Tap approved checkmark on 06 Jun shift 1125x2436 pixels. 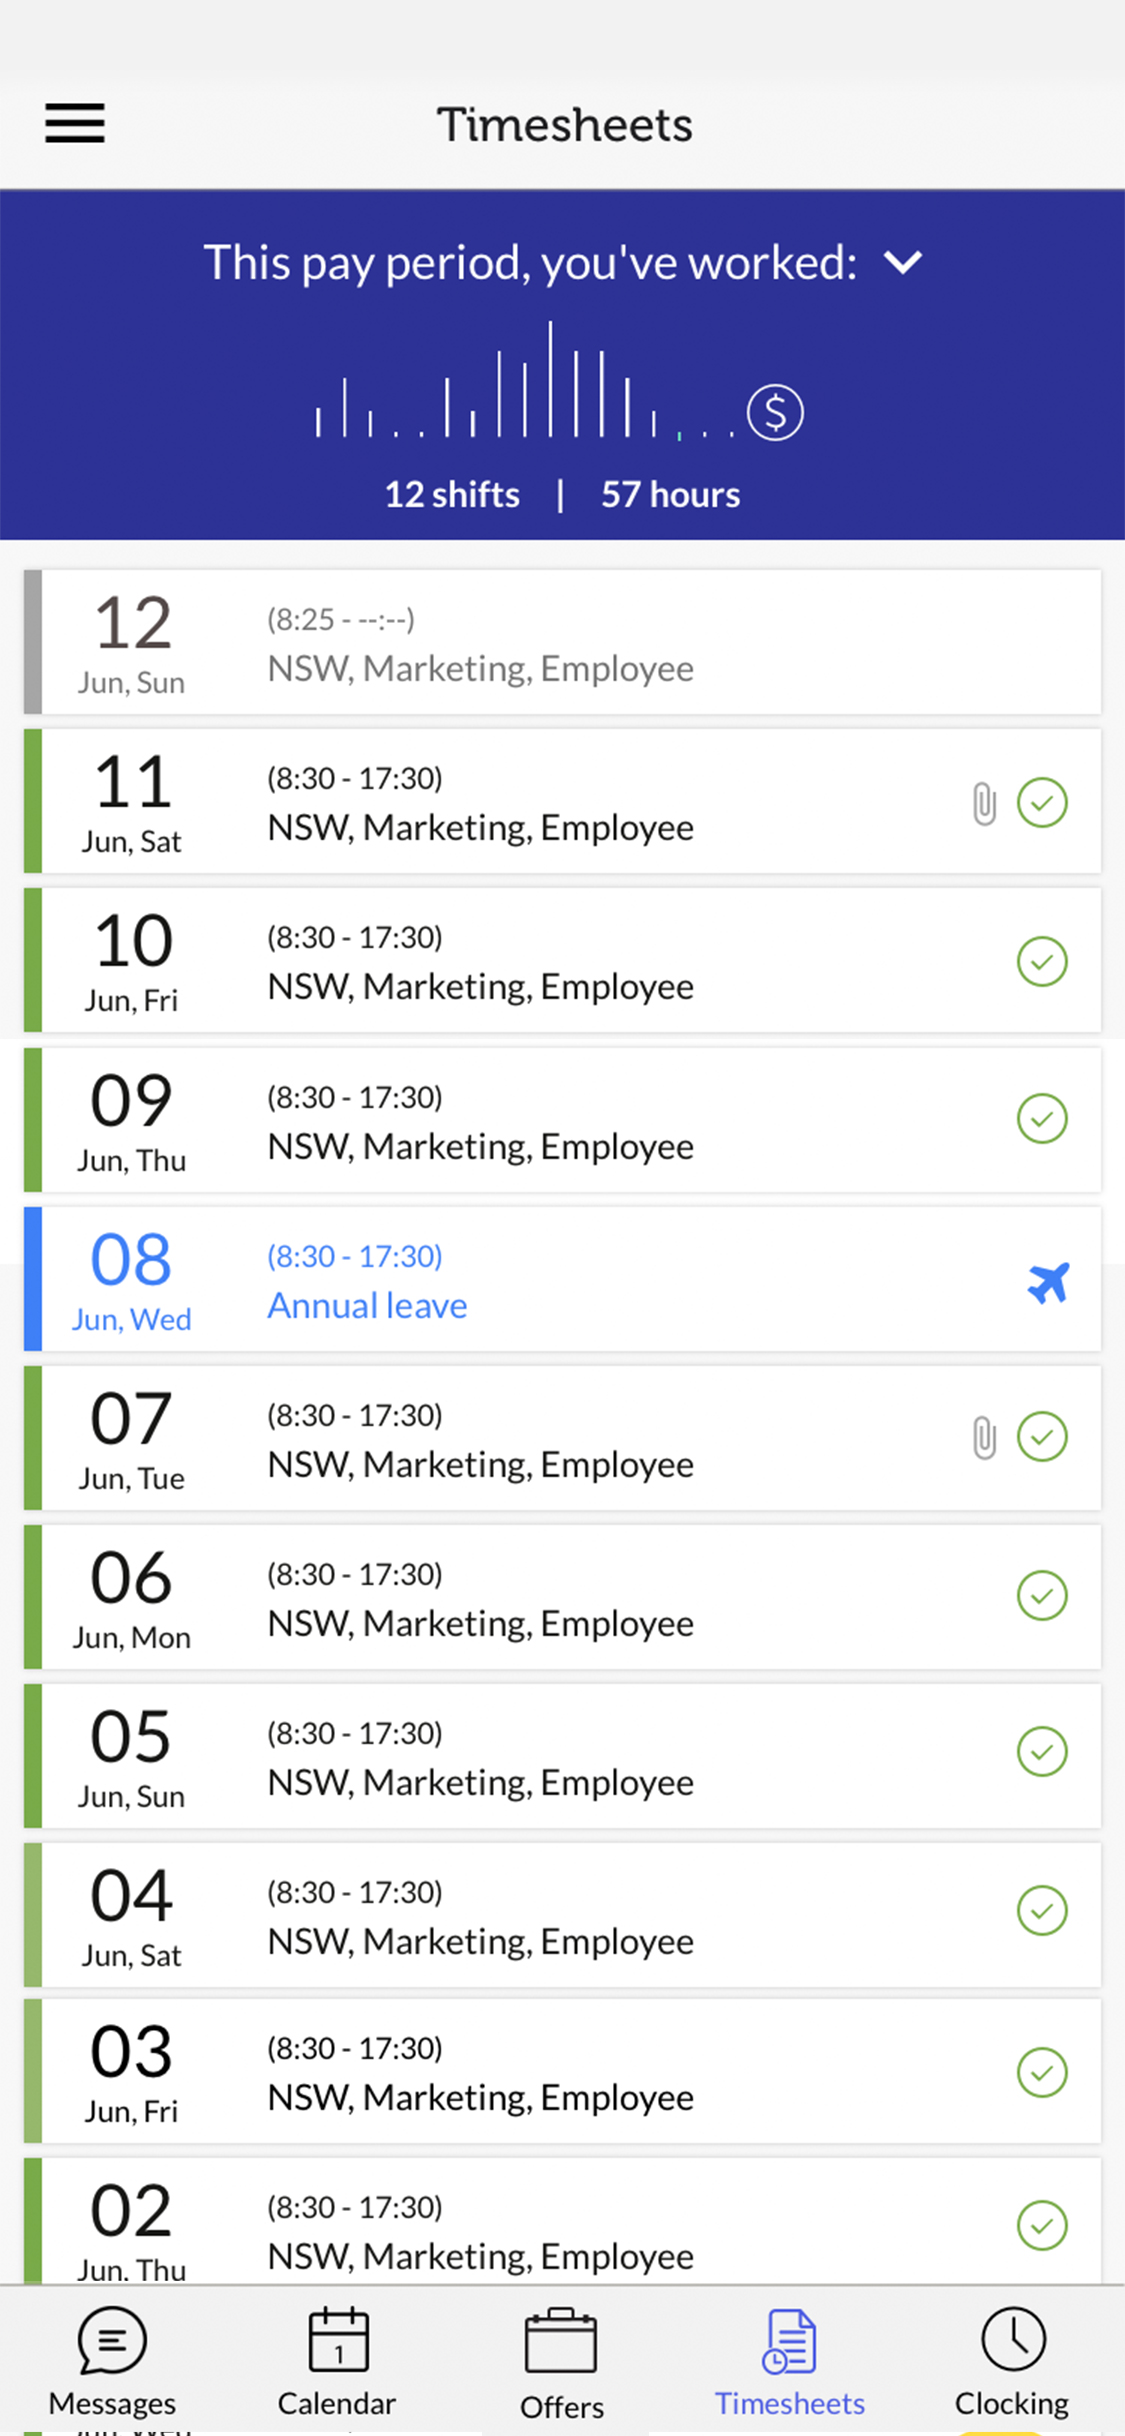tap(1042, 1595)
